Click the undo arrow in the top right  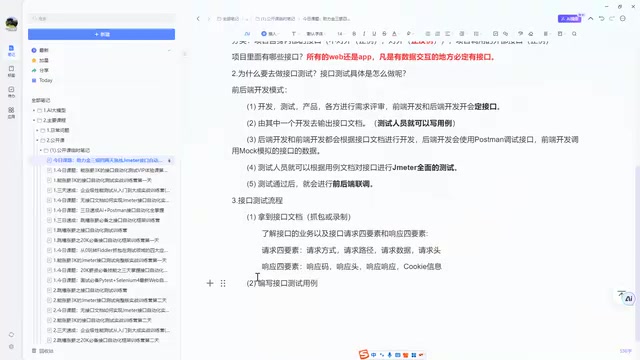[601, 19]
